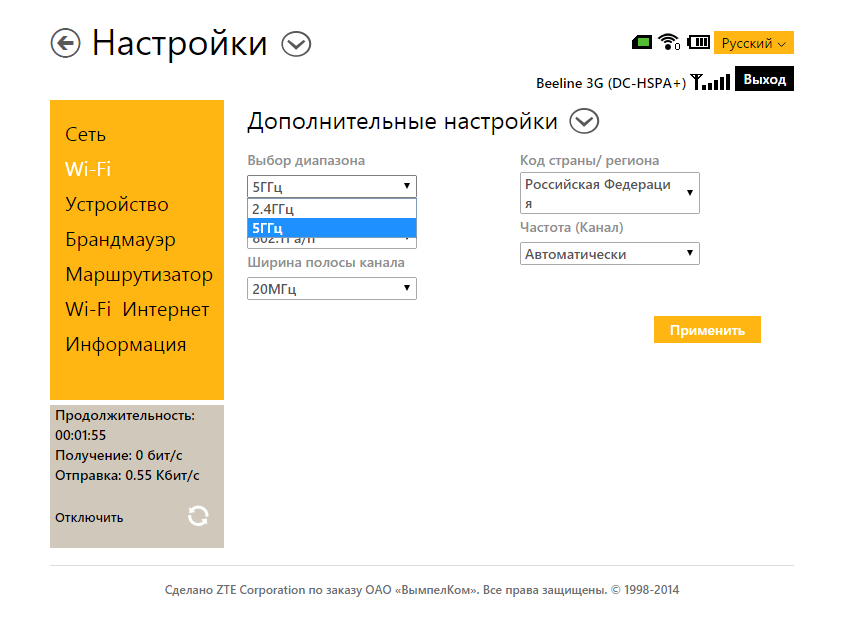Open Маршрутизатор sidebar section
Image resolution: width=841 pixels, height=638 pixels.
click(x=139, y=275)
